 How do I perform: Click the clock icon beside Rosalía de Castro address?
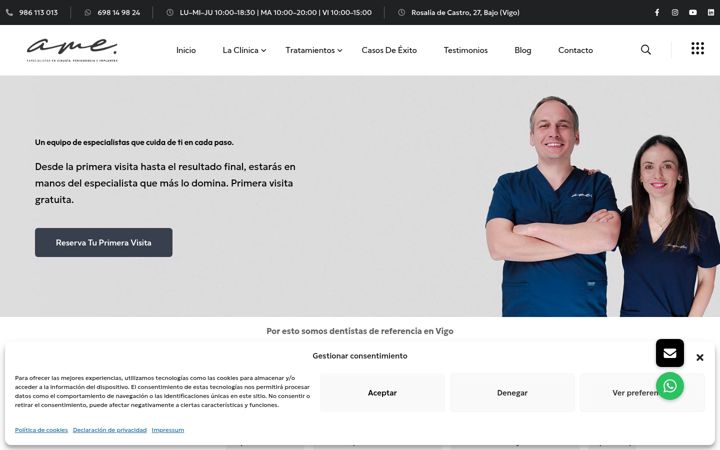401,12
